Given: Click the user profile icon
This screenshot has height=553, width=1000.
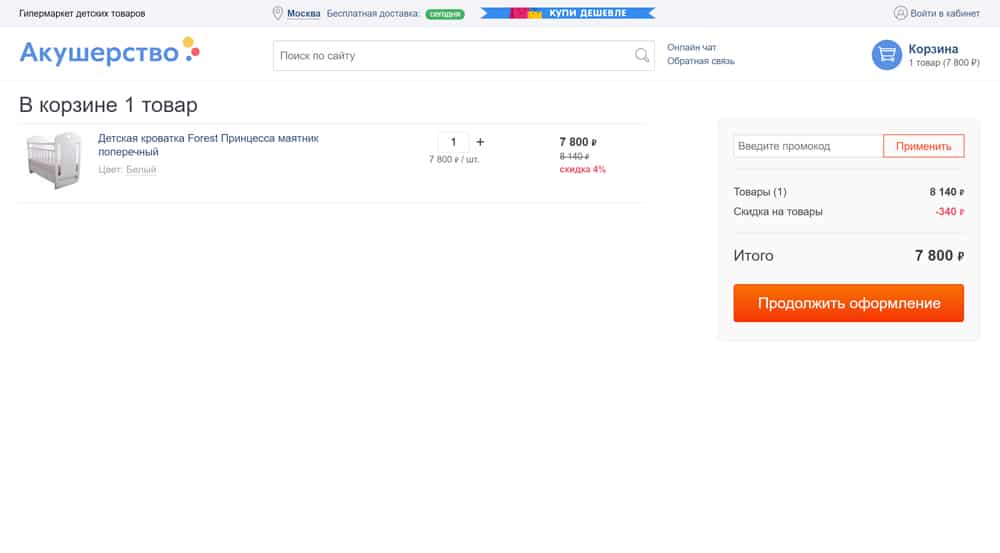Looking at the screenshot, I should pyautogui.click(x=900, y=13).
